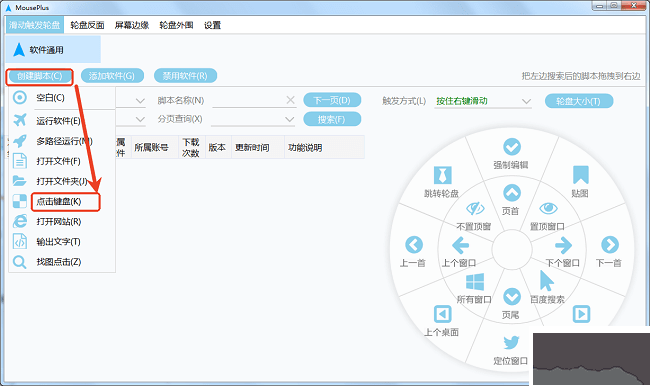Click the 下载次数 column header
The image size is (650, 386).
[x=191, y=148]
